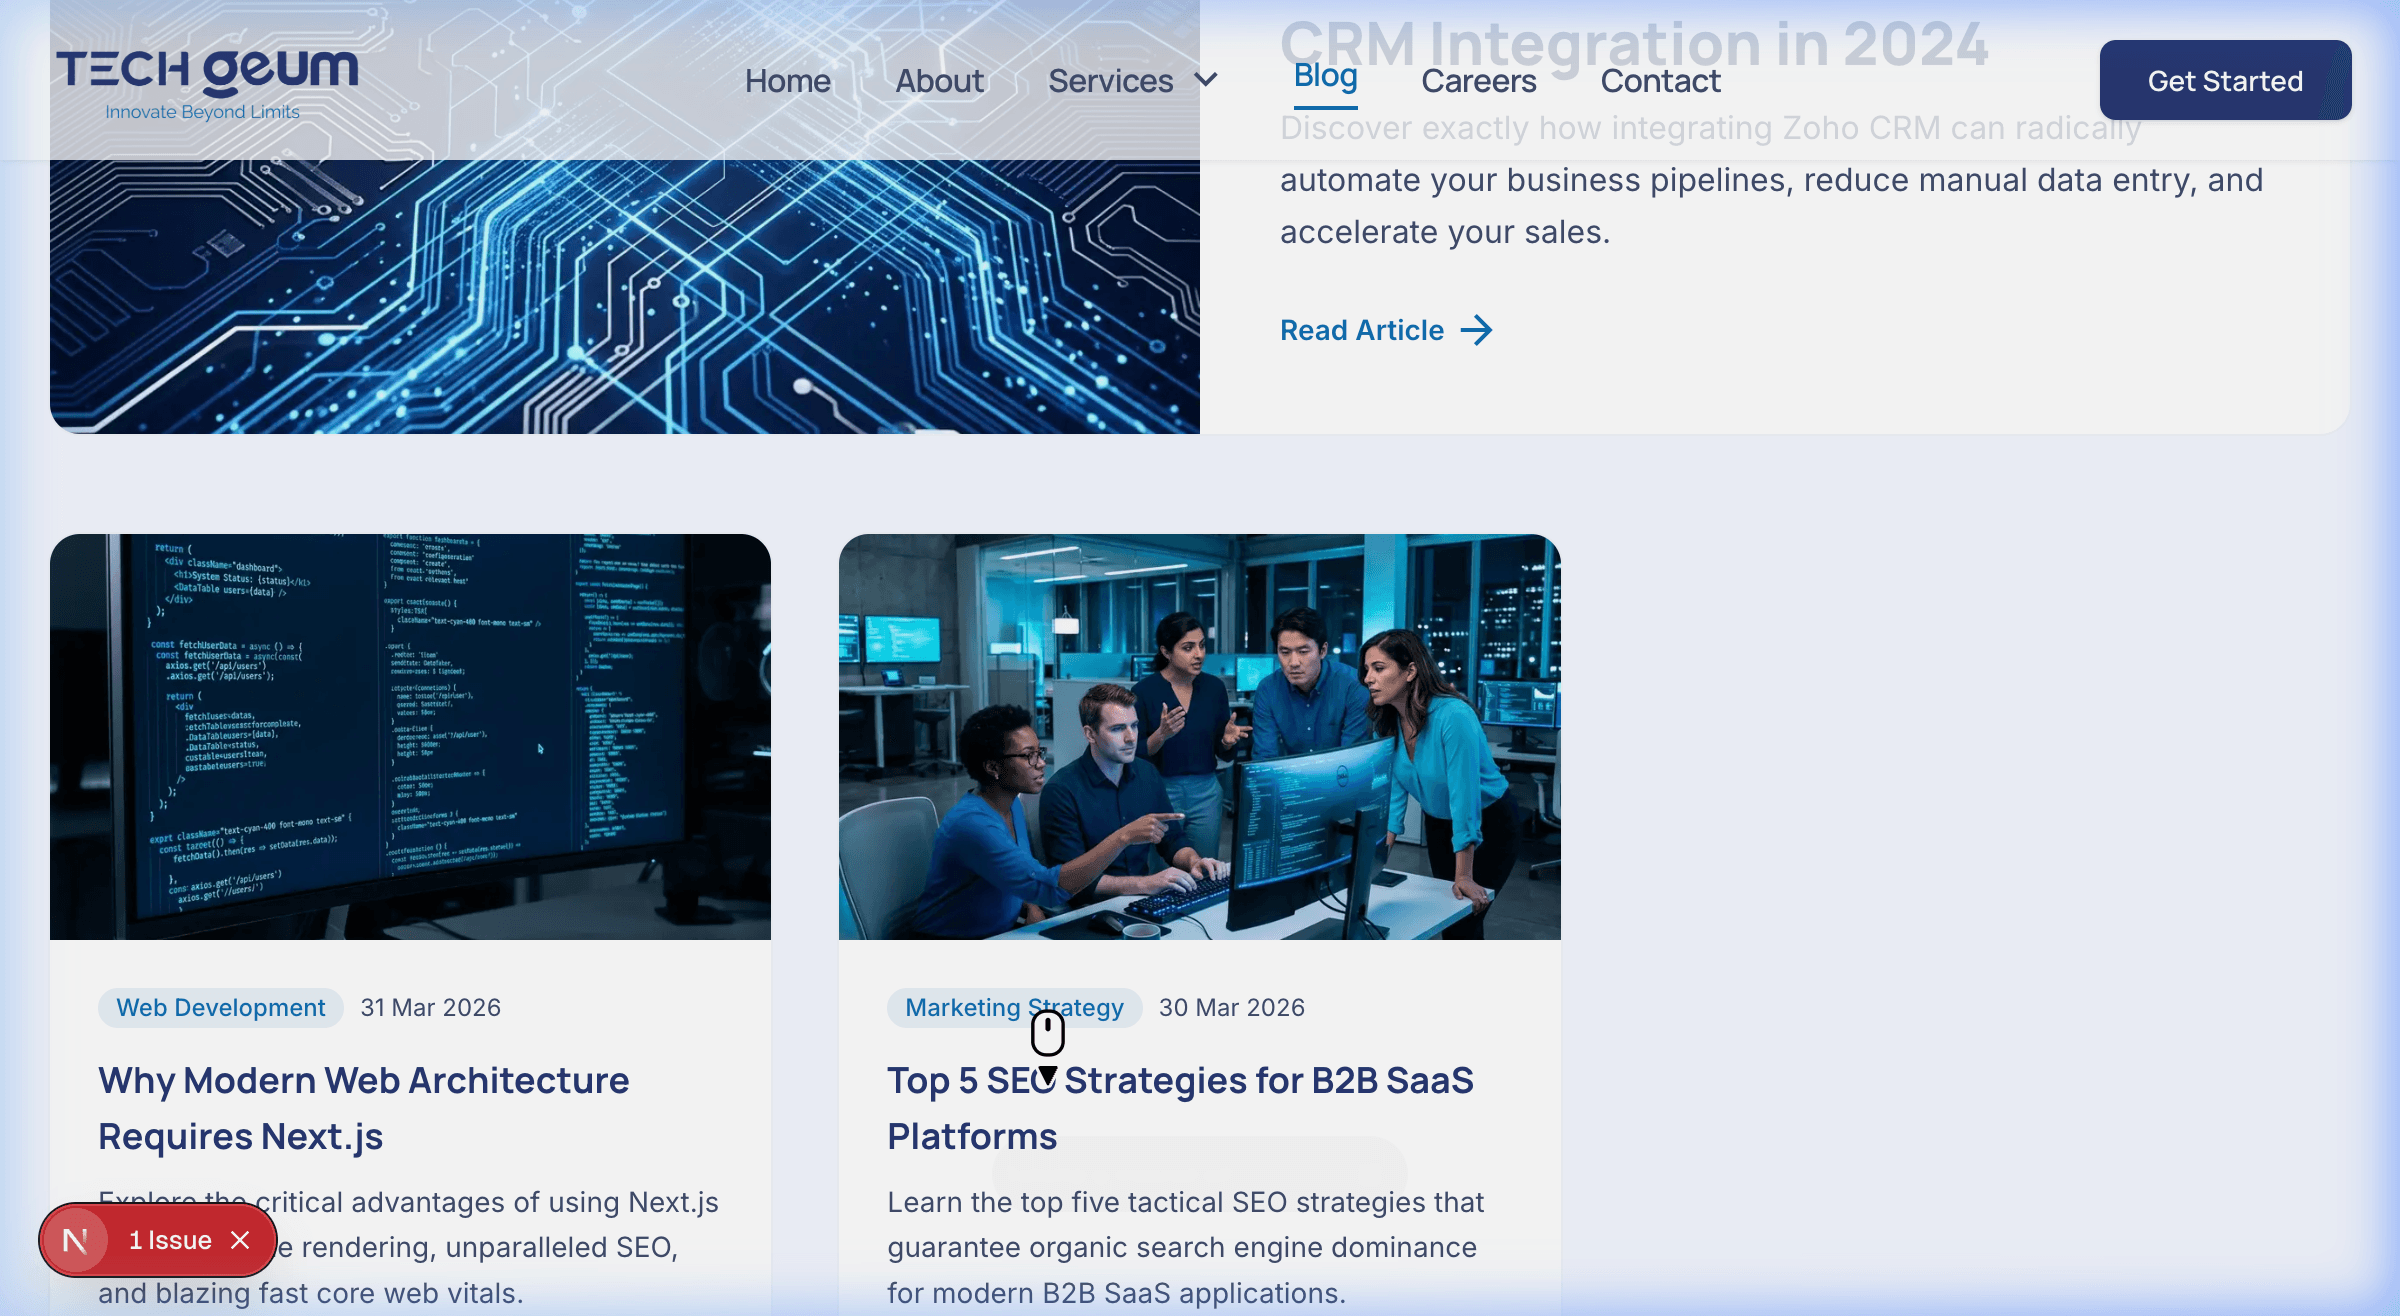Image resolution: width=2400 pixels, height=1316 pixels.
Task: Click the Get Started button
Action: coord(2226,80)
